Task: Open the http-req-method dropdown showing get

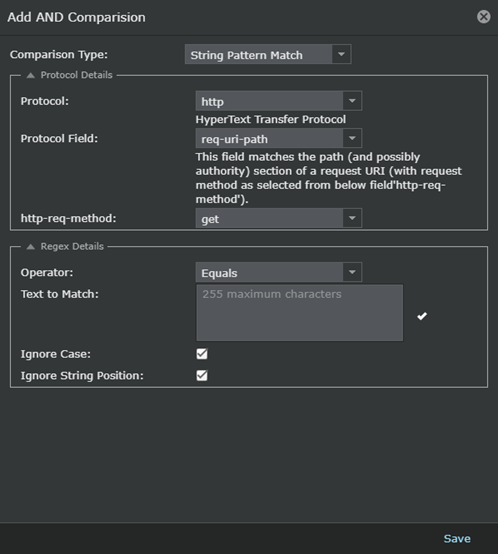Action: pos(279,218)
